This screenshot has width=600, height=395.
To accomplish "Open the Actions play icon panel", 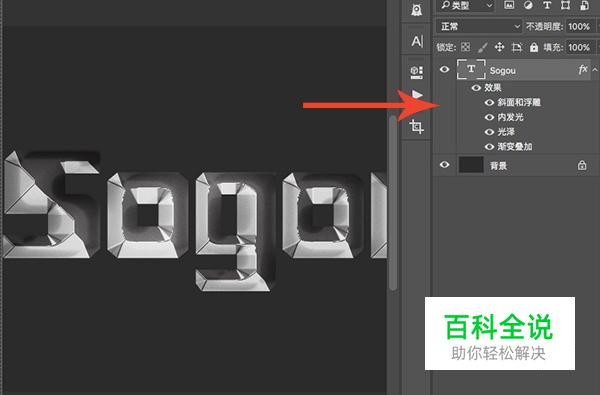I will coord(417,94).
